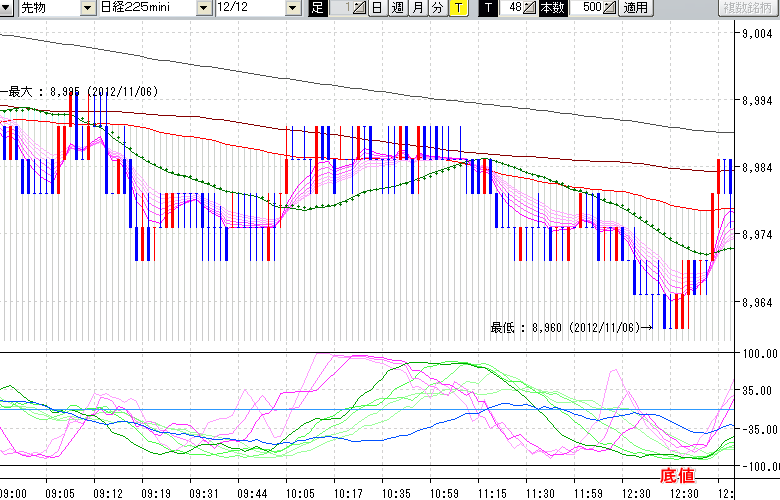Select the minute 分 timeframe button

pos(437,8)
